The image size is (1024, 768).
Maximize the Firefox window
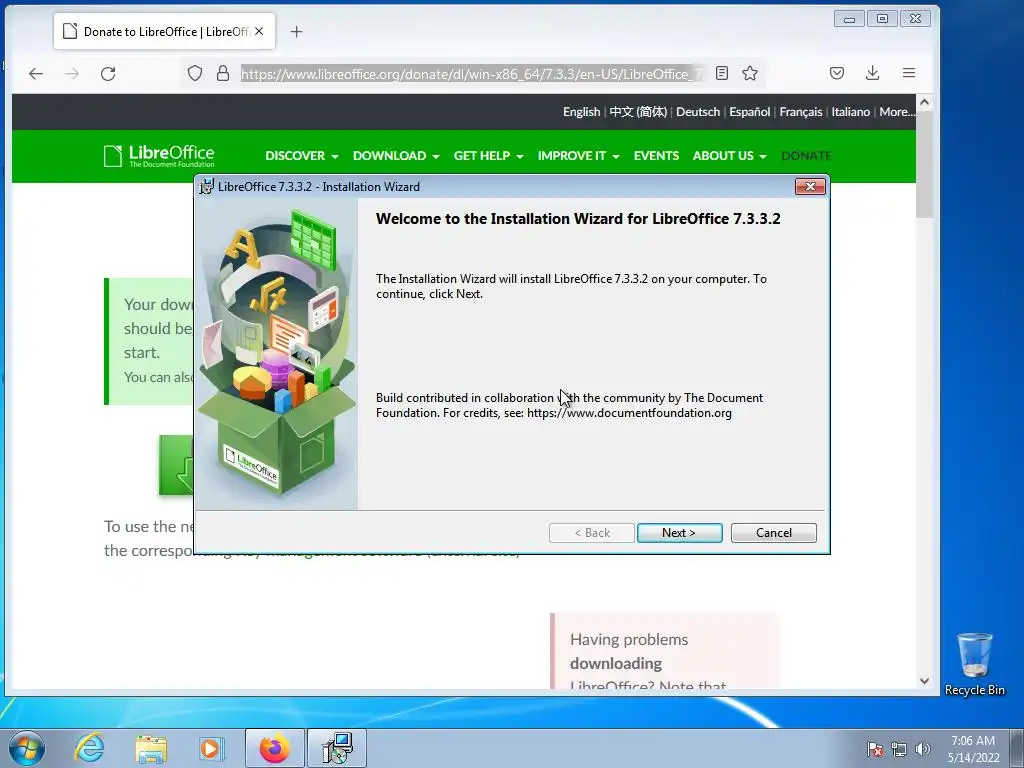tap(882, 19)
